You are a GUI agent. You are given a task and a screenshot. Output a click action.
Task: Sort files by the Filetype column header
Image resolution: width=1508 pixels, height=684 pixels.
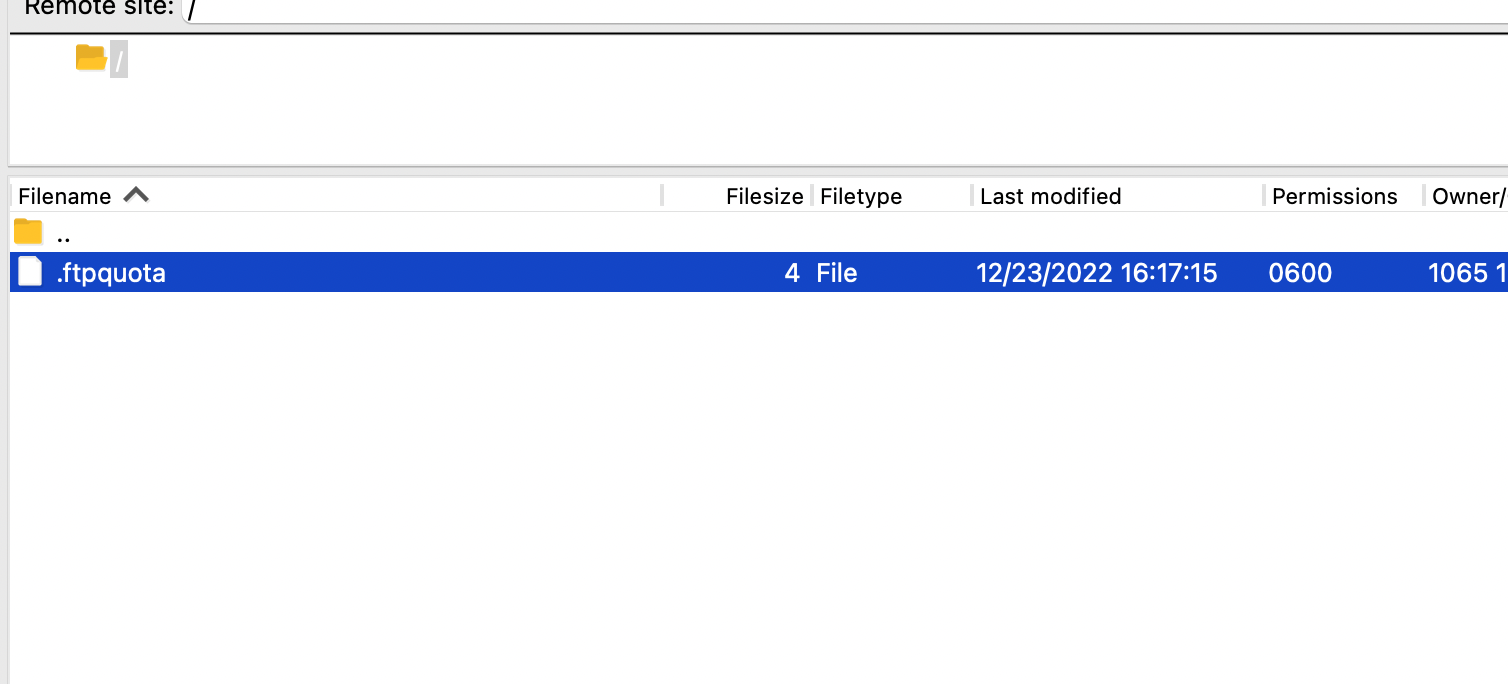click(x=861, y=196)
